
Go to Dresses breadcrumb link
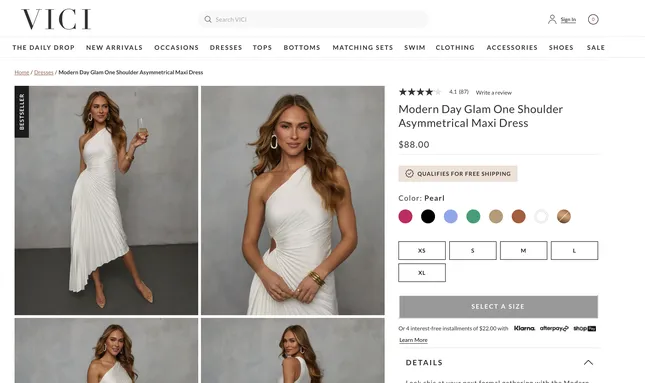[44, 72]
